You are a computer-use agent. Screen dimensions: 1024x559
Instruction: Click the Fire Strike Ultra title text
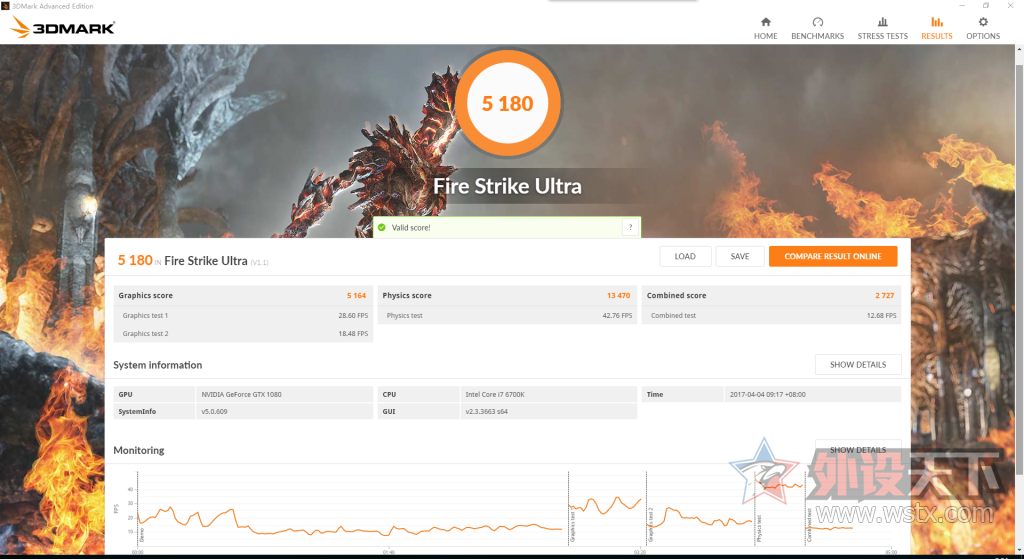[507, 186]
